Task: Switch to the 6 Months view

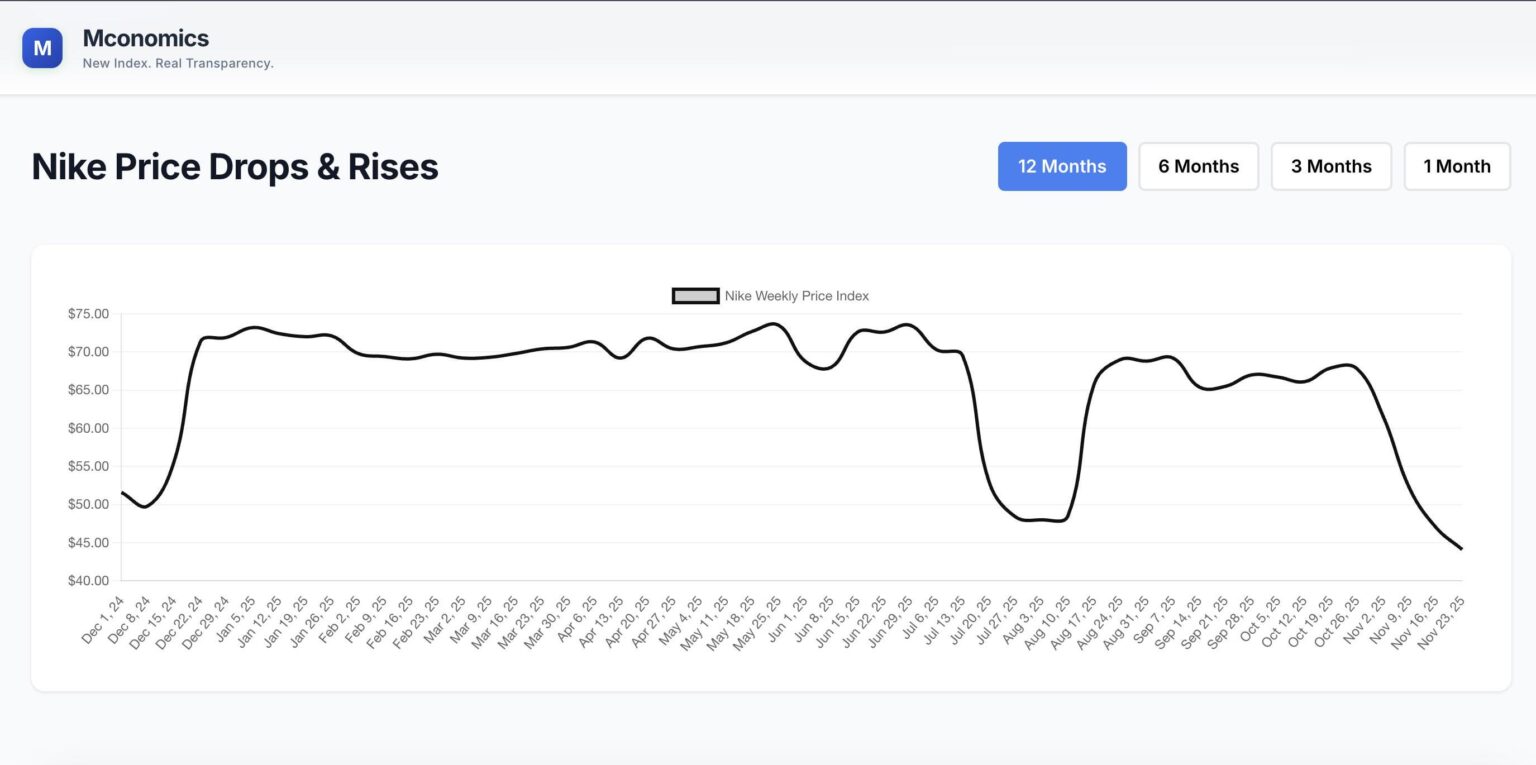Action: (1198, 166)
